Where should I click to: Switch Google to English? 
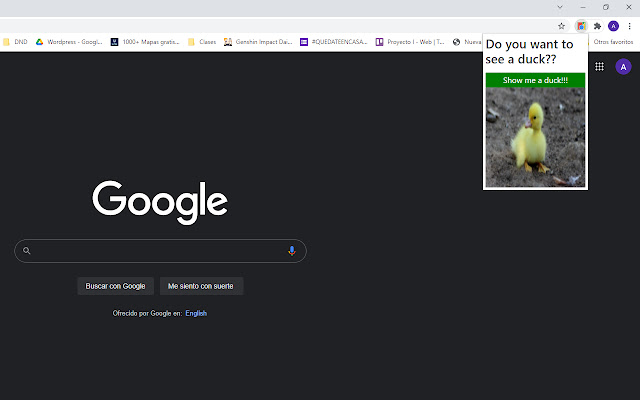[196, 313]
